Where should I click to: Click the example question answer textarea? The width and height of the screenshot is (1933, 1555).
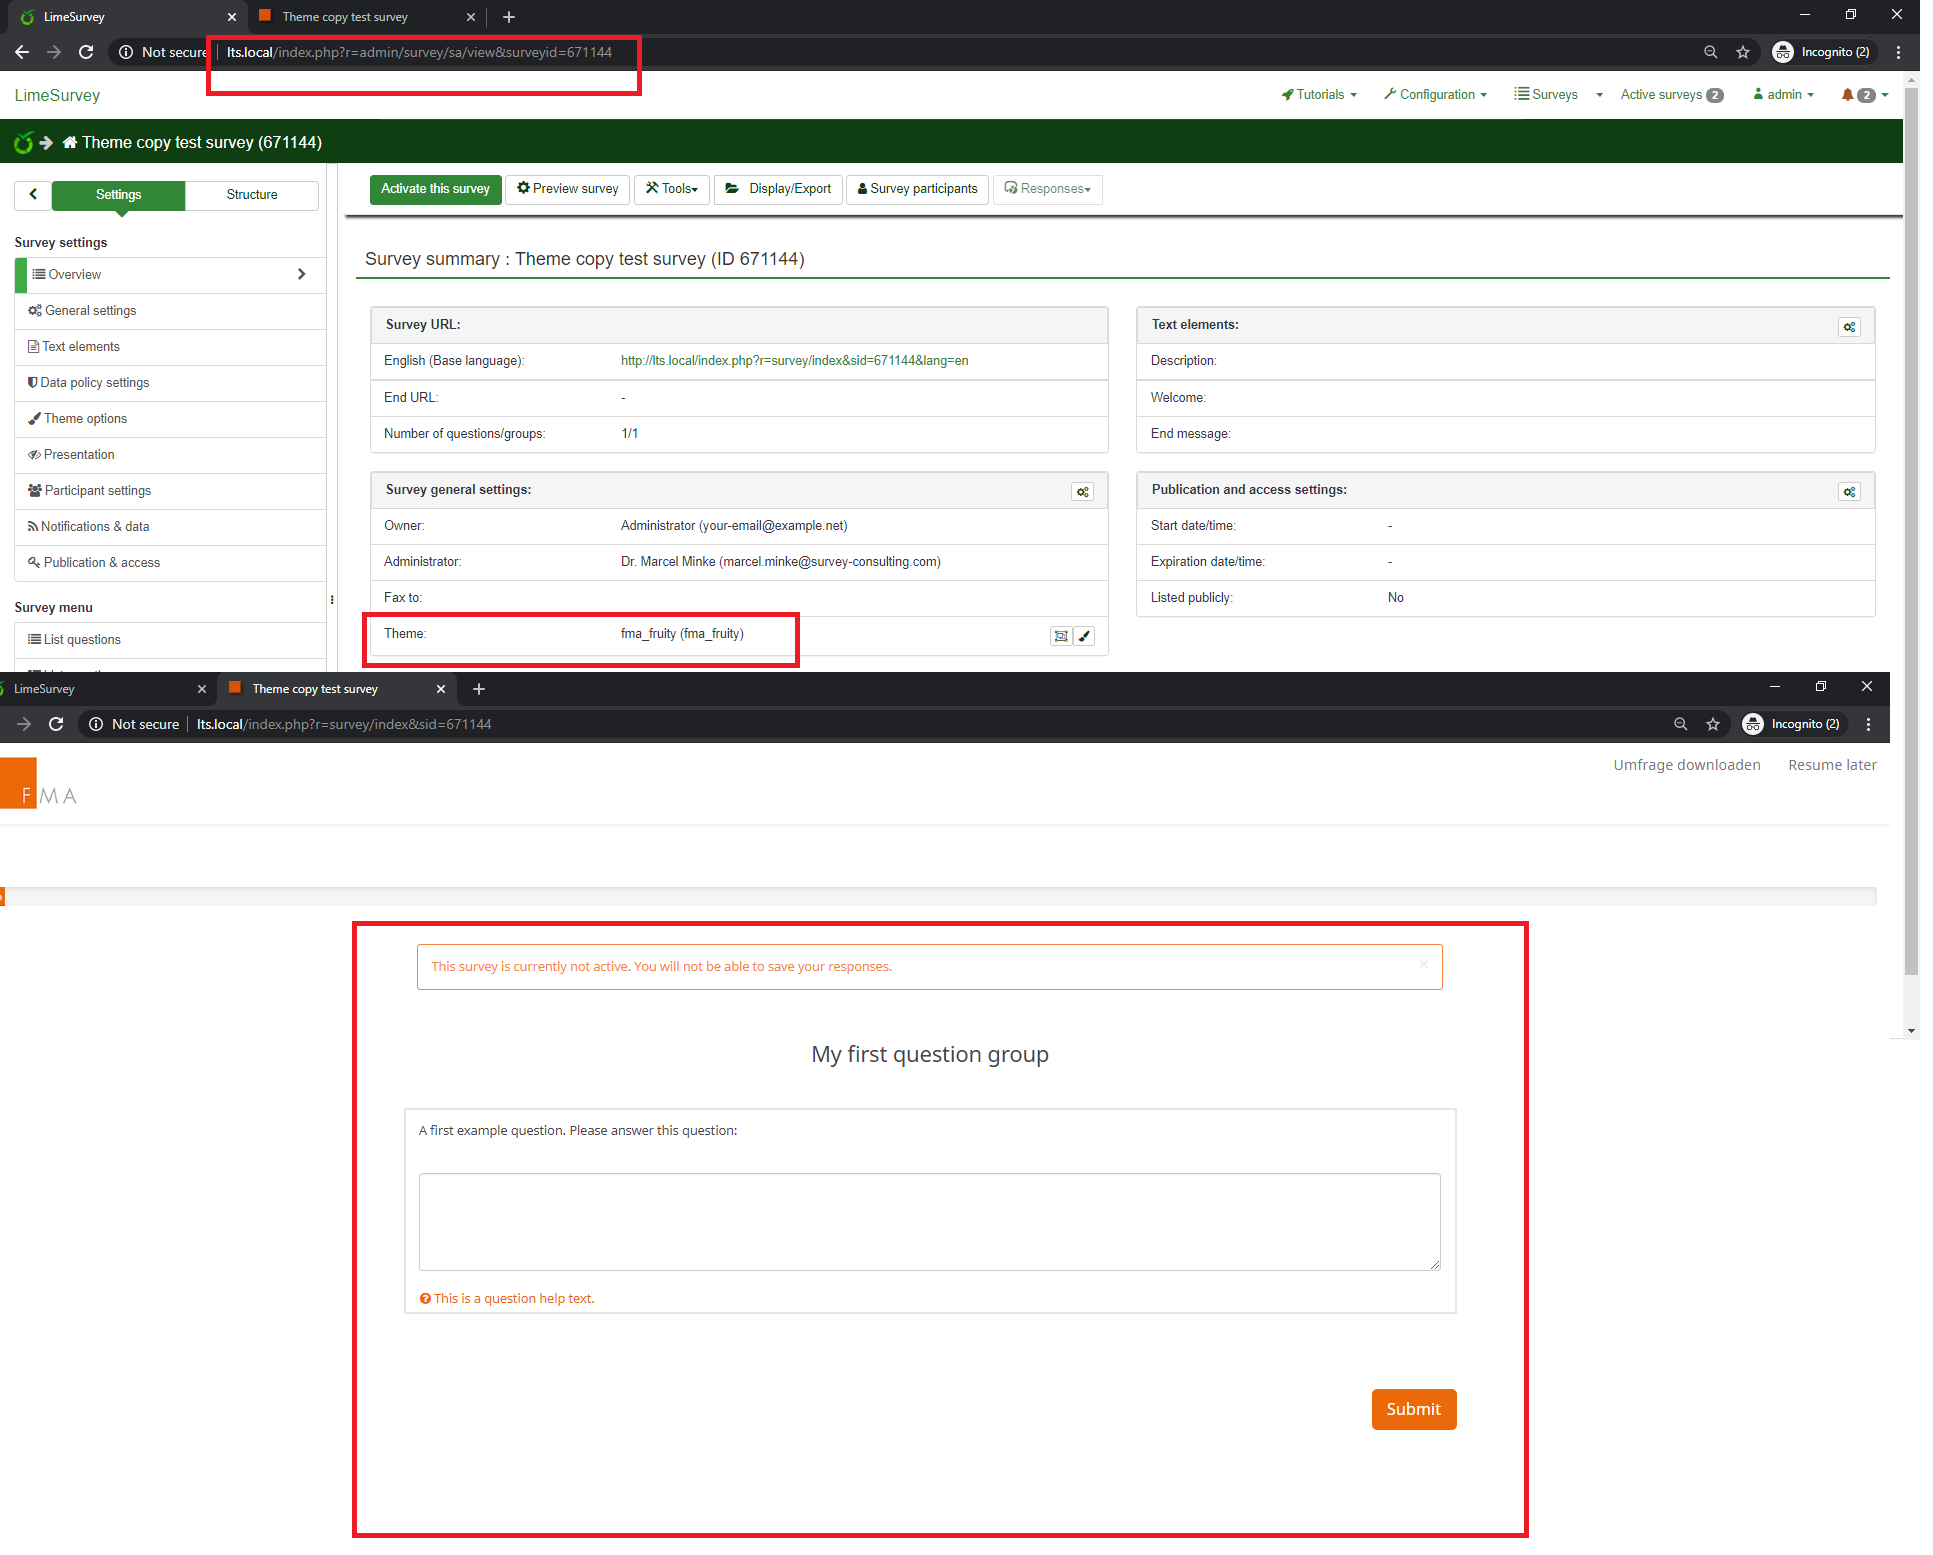coord(929,1221)
